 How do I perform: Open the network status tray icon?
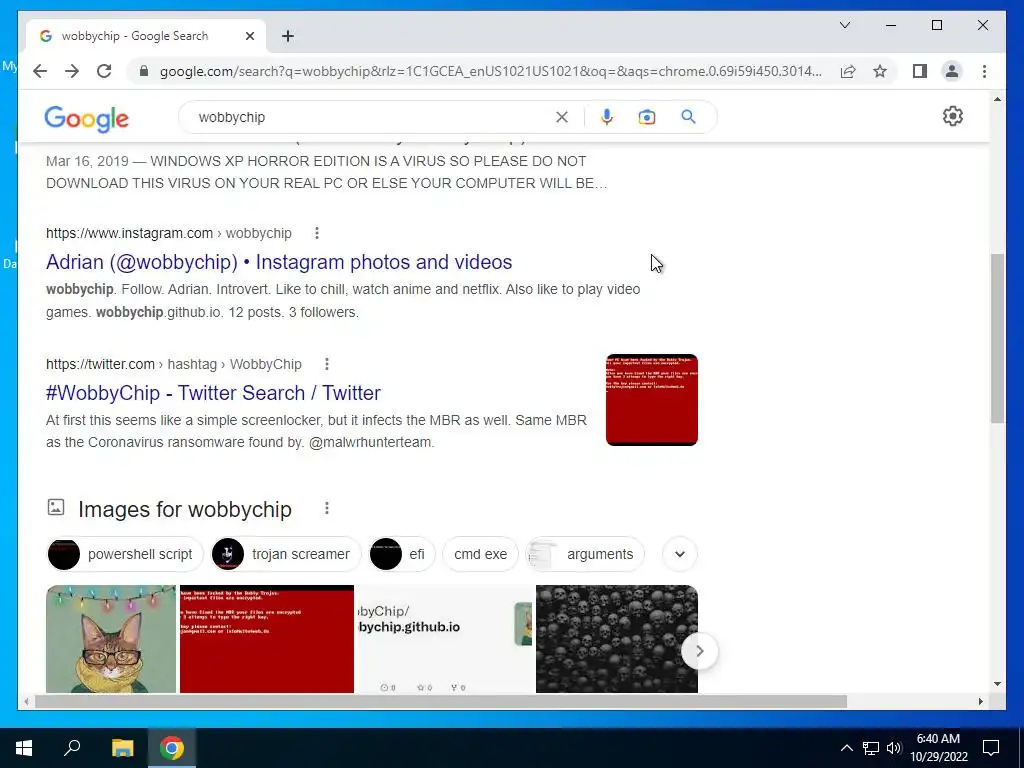tap(871, 748)
